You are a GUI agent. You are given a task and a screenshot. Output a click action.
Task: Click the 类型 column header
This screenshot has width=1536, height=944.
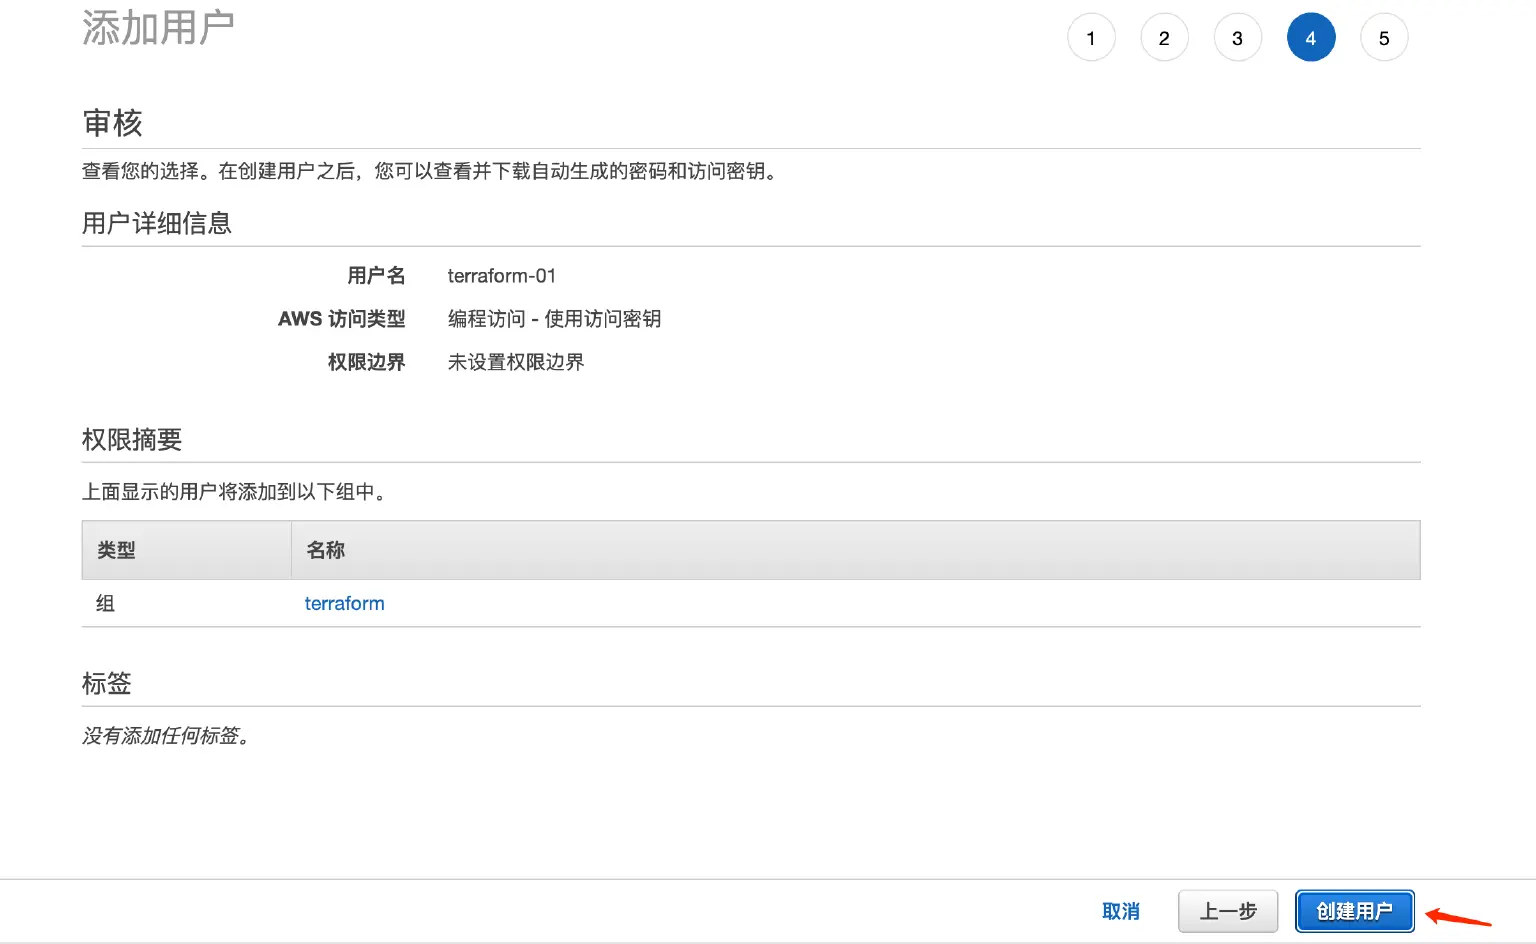click(115, 550)
